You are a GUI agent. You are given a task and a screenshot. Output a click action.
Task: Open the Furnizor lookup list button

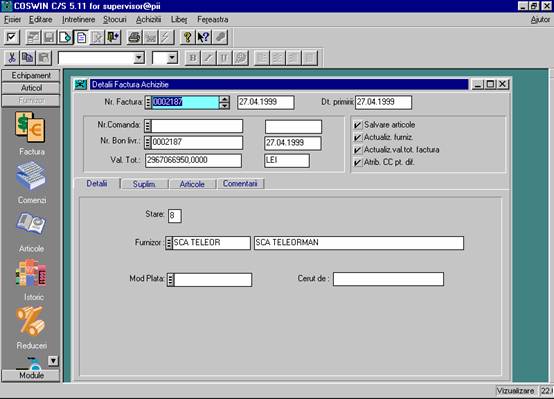[169, 243]
